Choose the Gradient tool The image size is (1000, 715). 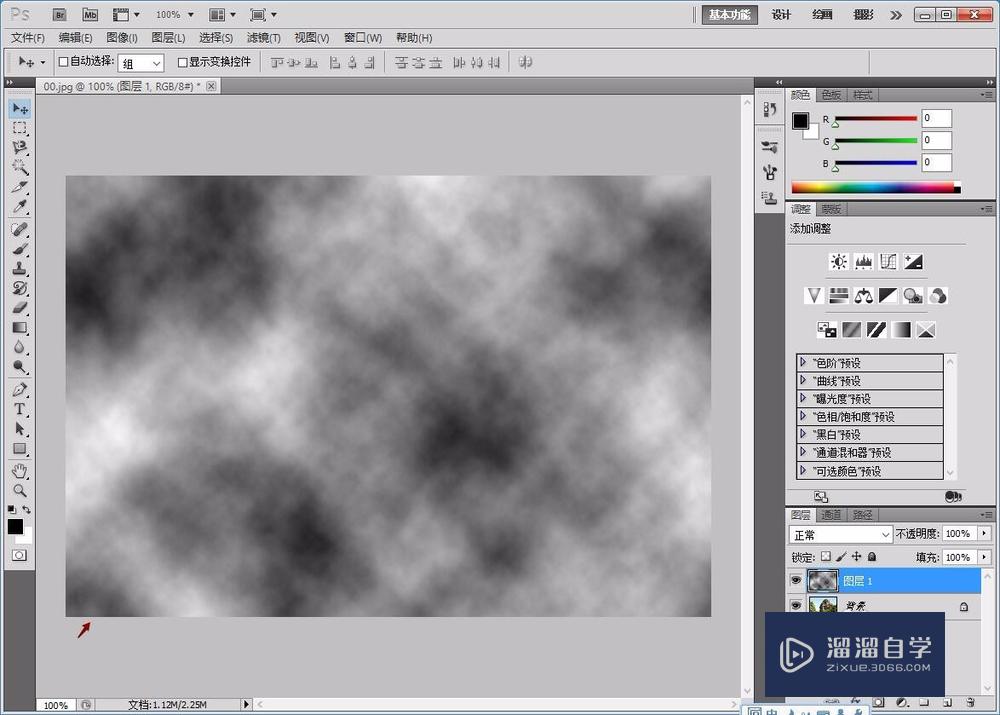tap(19, 328)
